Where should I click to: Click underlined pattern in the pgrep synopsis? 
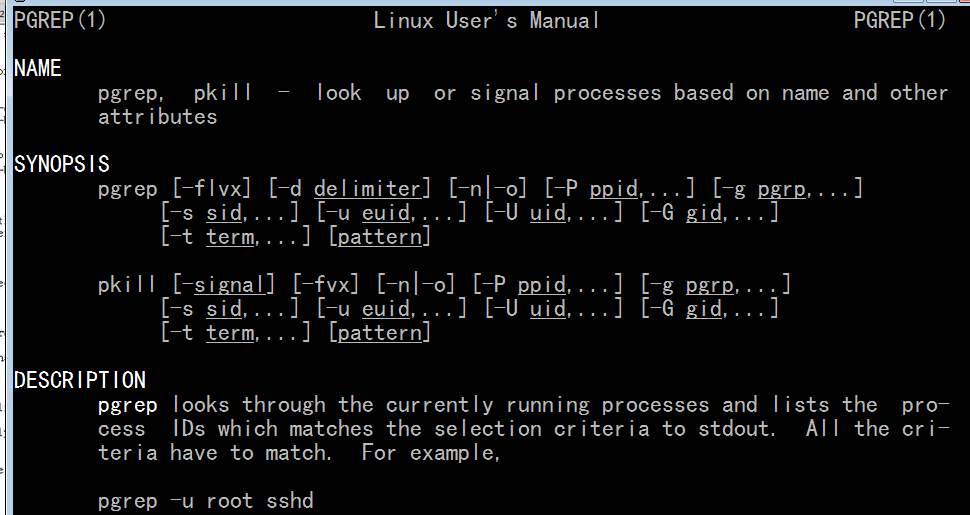(379, 236)
